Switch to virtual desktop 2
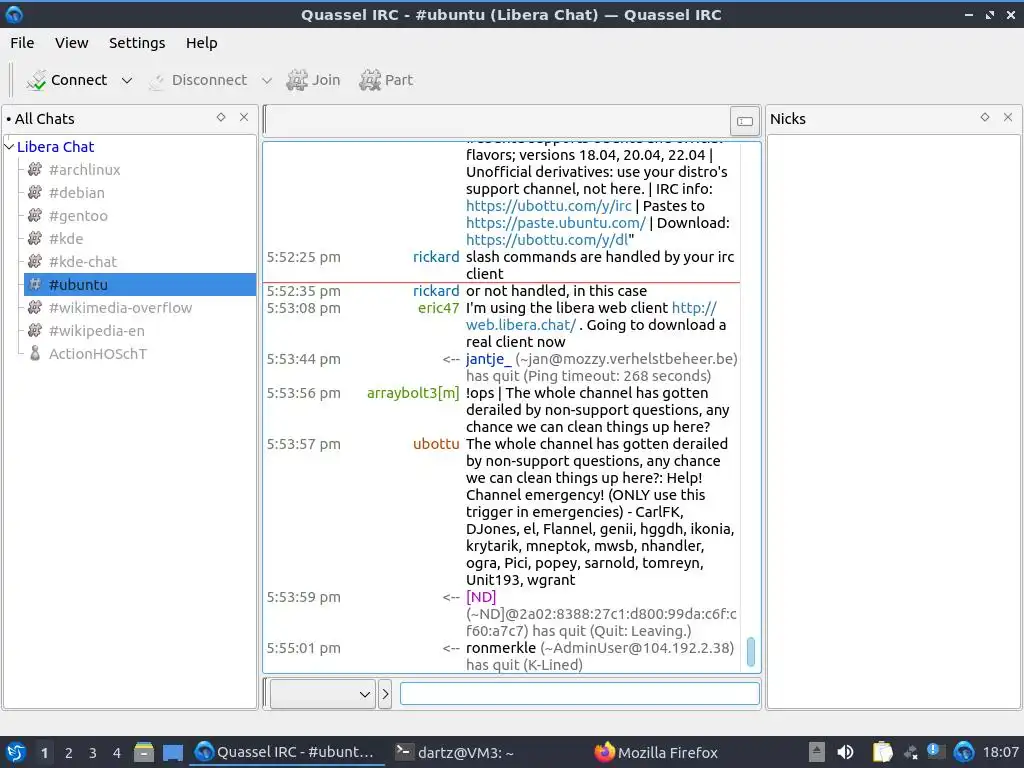1024x768 pixels. [69, 753]
